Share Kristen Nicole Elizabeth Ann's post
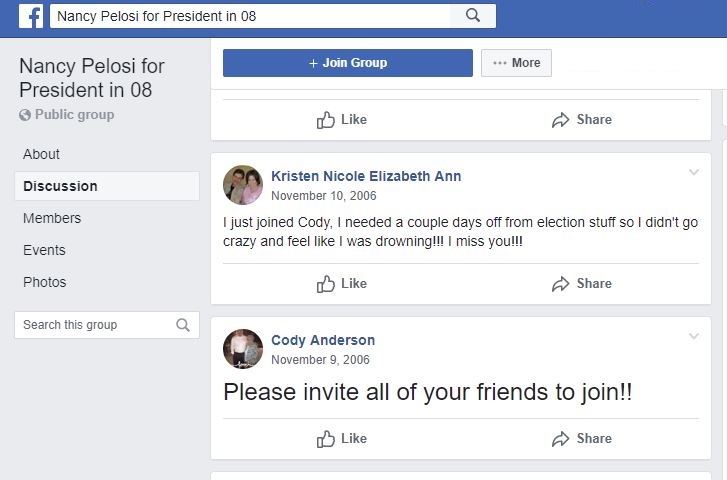 coord(582,284)
